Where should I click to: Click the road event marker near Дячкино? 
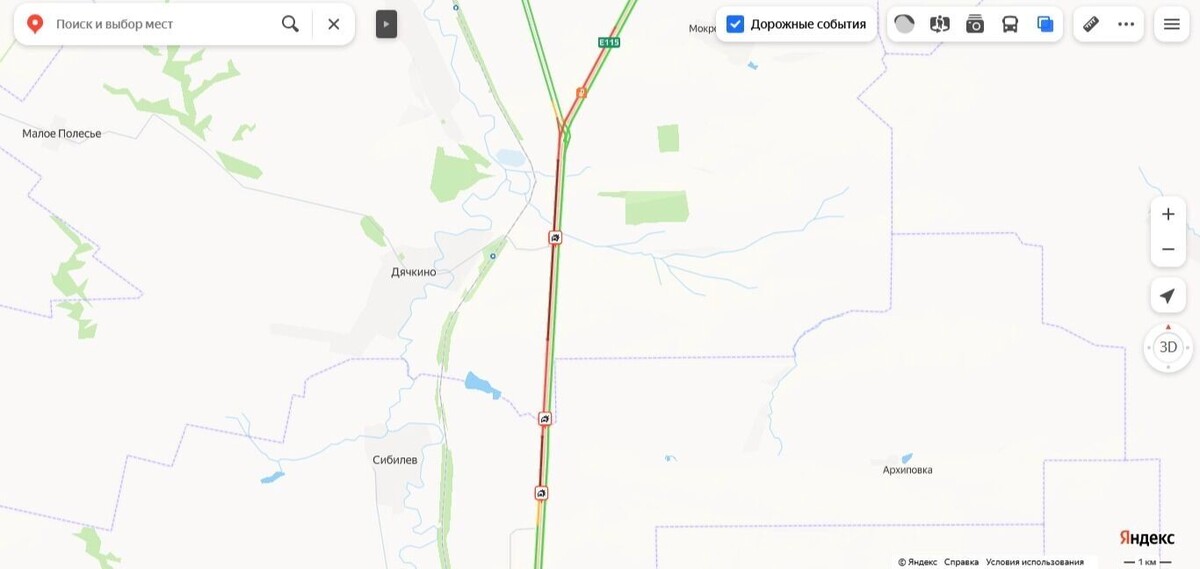[x=555, y=237]
